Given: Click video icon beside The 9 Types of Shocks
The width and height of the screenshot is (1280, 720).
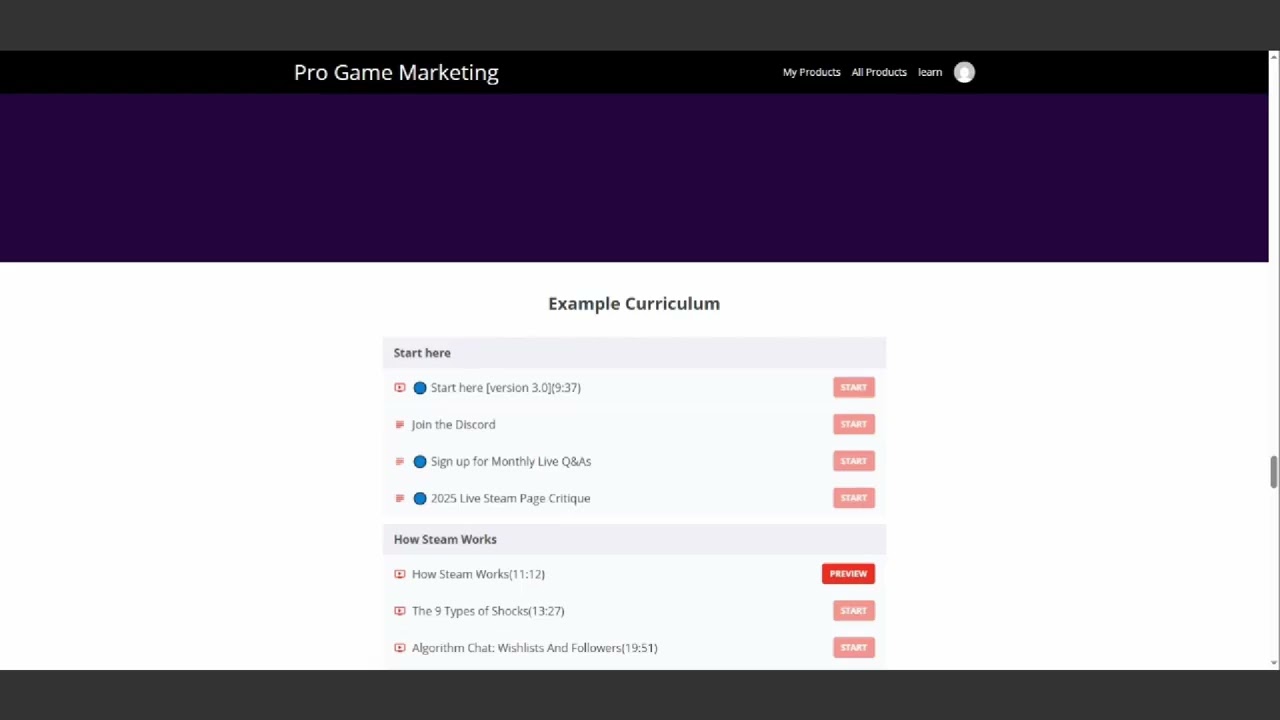Looking at the screenshot, I should [x=400, y=611].
